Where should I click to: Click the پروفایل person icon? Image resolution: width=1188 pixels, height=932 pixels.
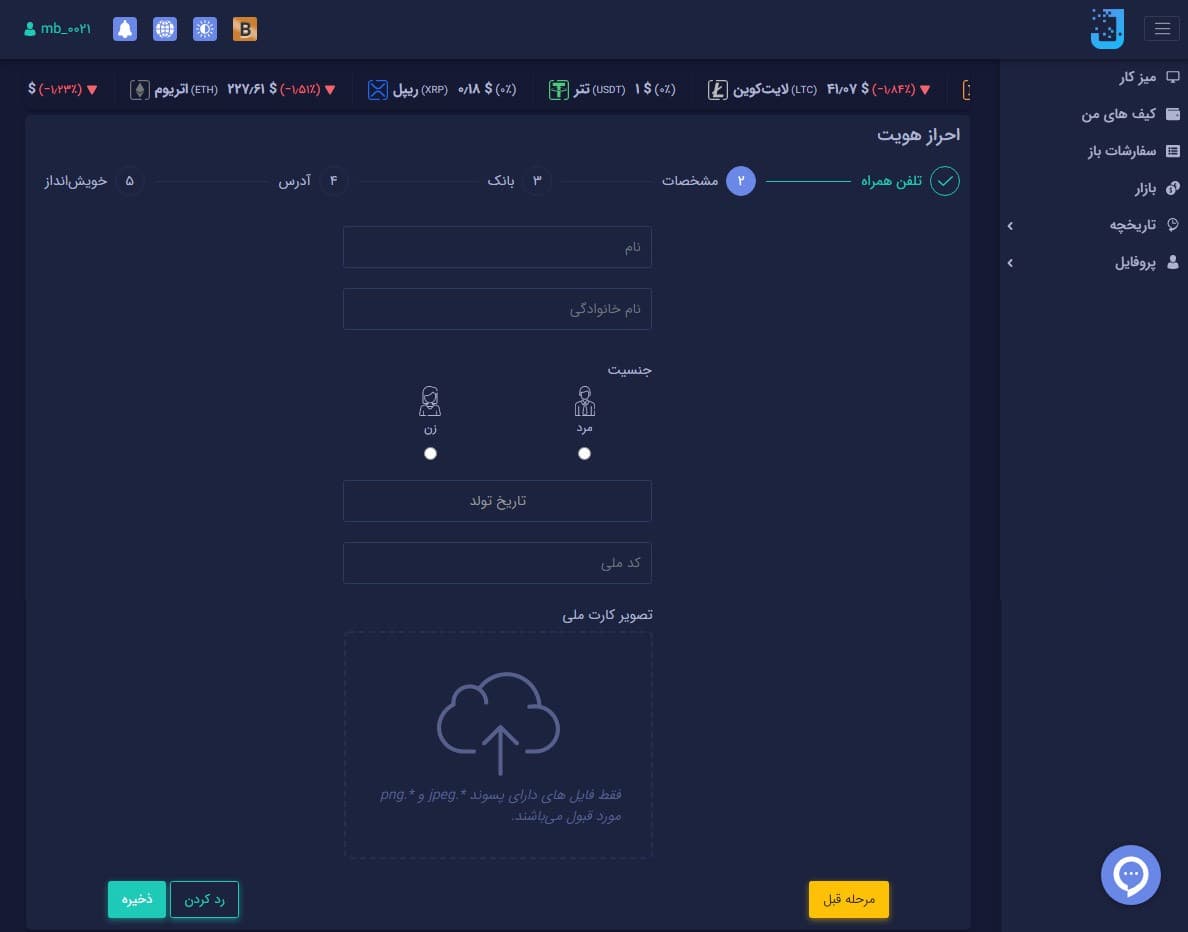(x=1173, y=262)
